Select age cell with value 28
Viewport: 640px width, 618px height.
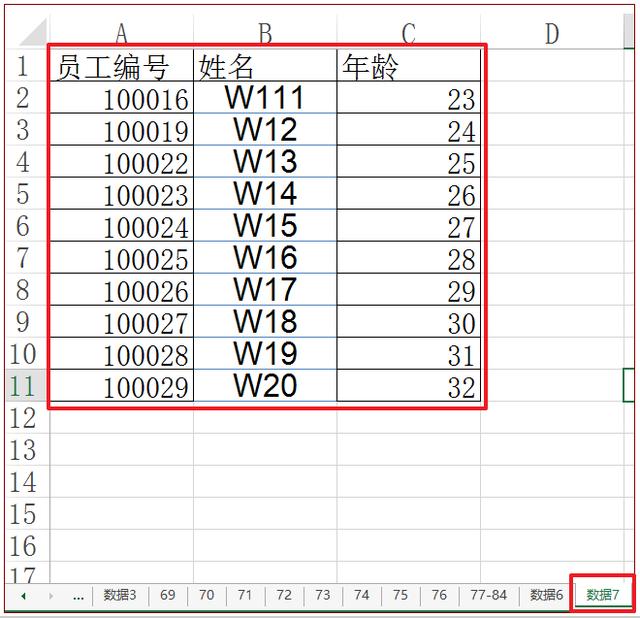point(409,258)
